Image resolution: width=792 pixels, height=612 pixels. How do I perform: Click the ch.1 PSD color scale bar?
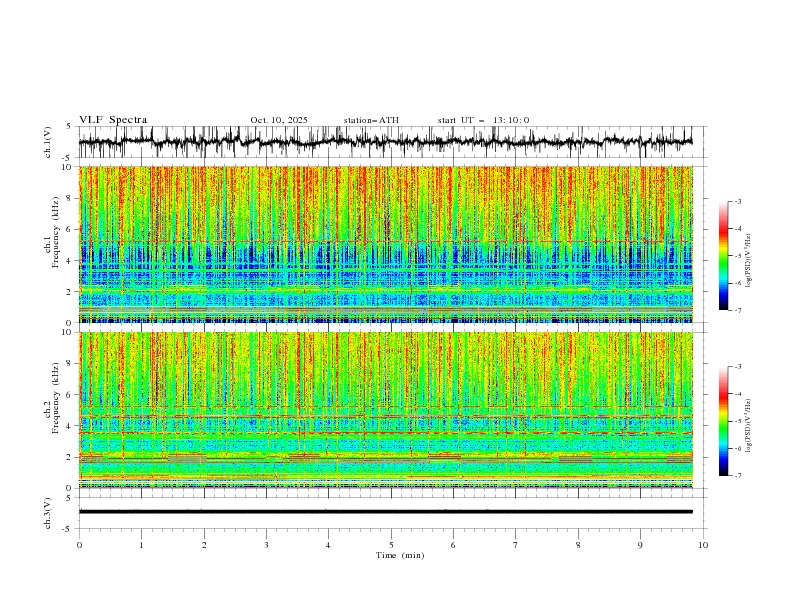point(723,256)
